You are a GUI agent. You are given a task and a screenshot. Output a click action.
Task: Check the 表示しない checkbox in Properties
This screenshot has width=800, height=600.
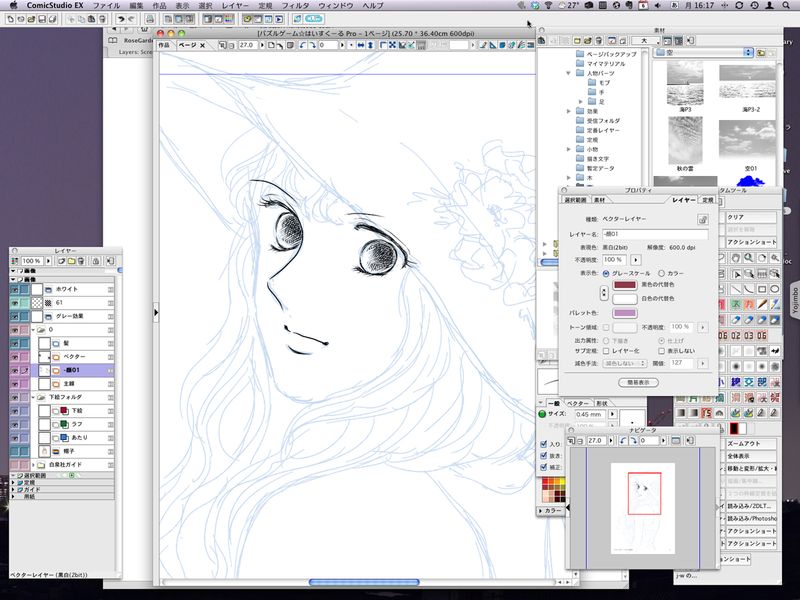[662, 351]
